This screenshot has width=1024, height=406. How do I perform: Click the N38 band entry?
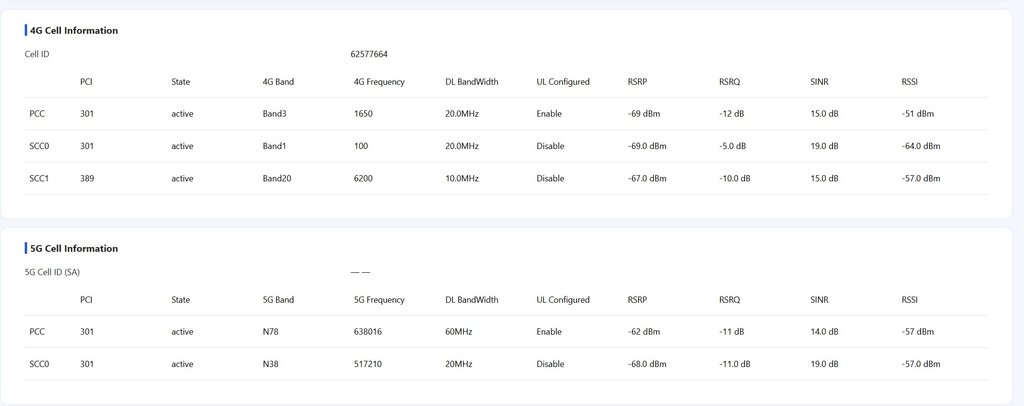pyautogui.click(x=271, y=364)
